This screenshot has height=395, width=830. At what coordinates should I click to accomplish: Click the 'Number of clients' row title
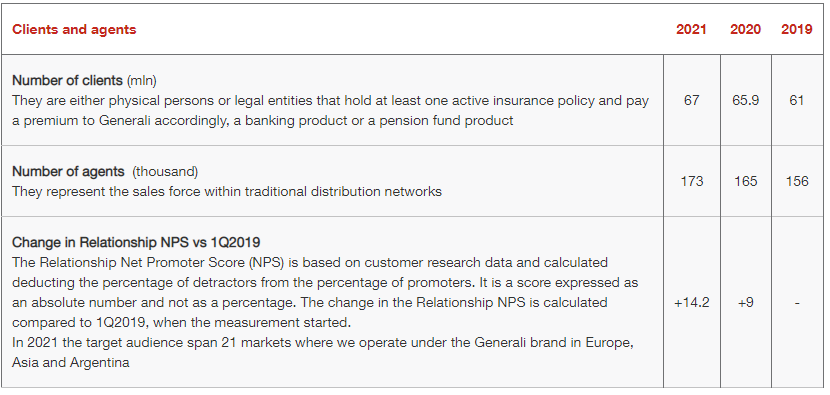tap(68, 80)
